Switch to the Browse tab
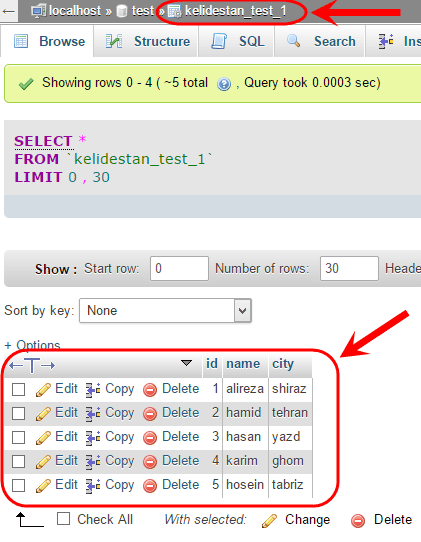 47,41
